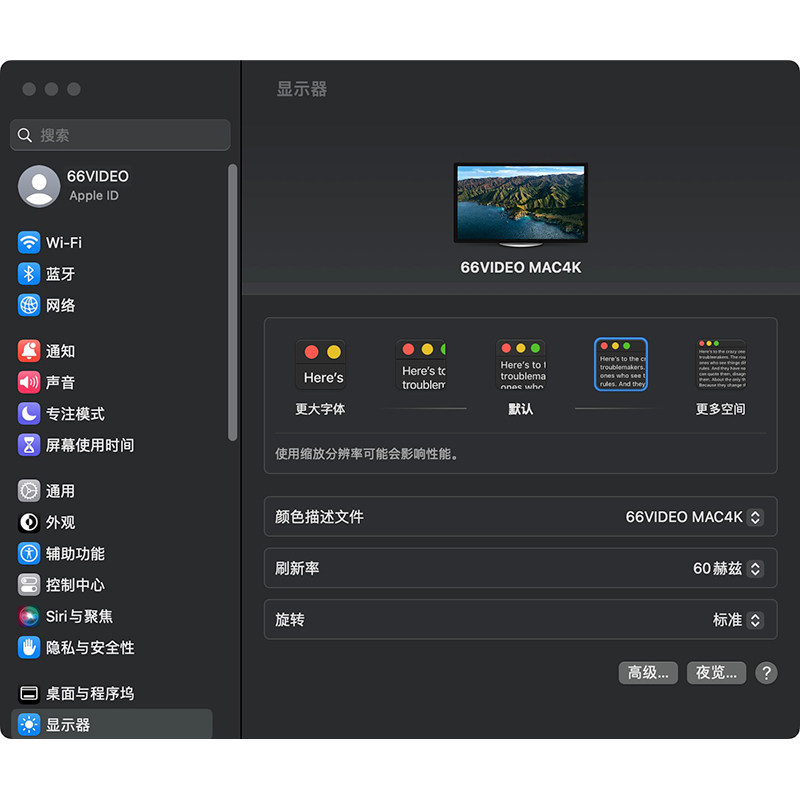Select second resolution option showing "Here's to troublem"

tap(420, 365)
